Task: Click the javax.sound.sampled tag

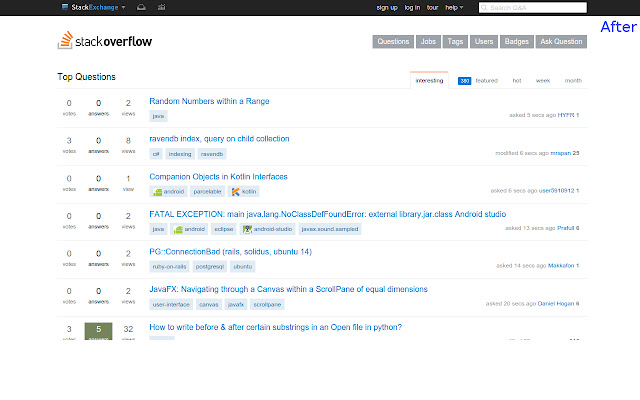Action: tap(330, 229)
